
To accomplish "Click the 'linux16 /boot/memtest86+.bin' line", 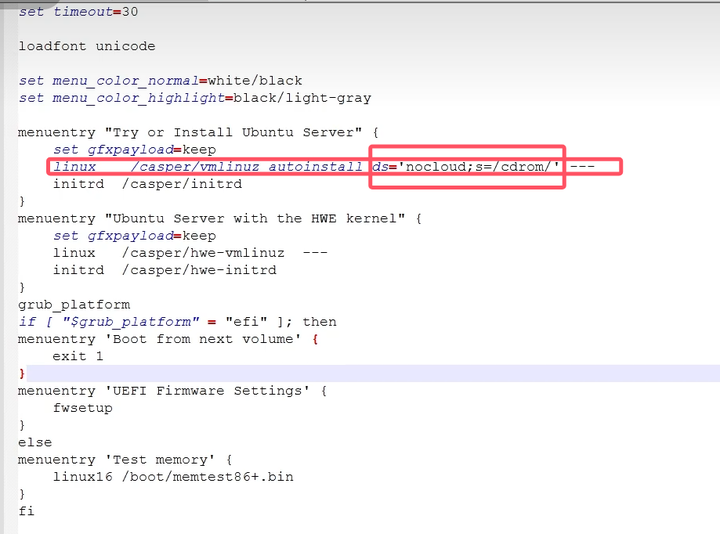I will click(x=173, y=477).
